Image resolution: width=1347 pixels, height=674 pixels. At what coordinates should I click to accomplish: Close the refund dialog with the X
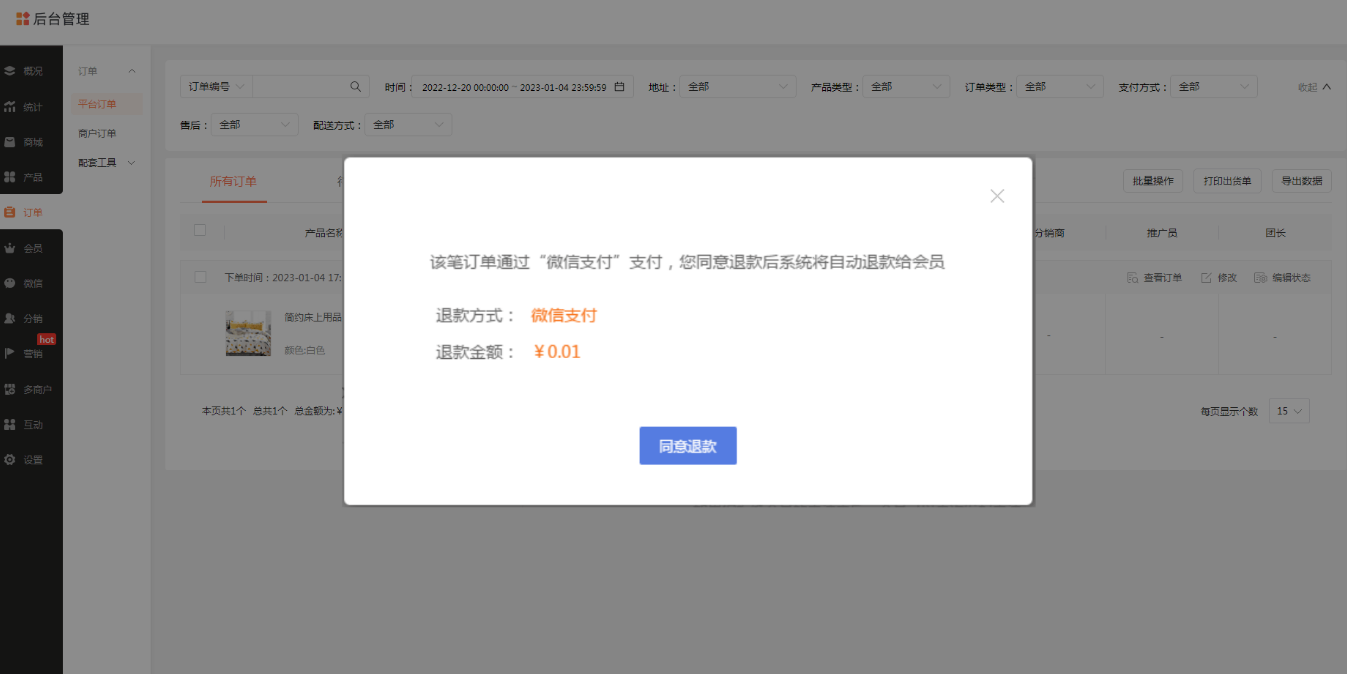click(x=997, y=196)
